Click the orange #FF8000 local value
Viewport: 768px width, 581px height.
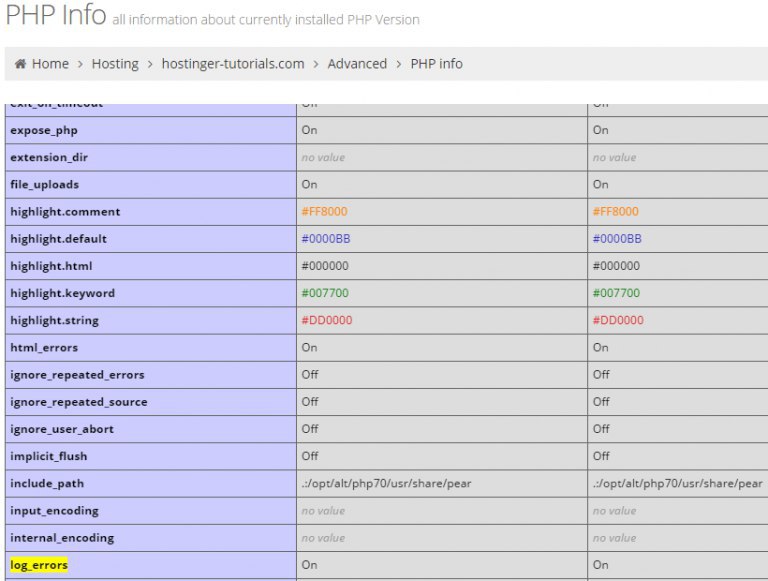[x=324, y=212]
